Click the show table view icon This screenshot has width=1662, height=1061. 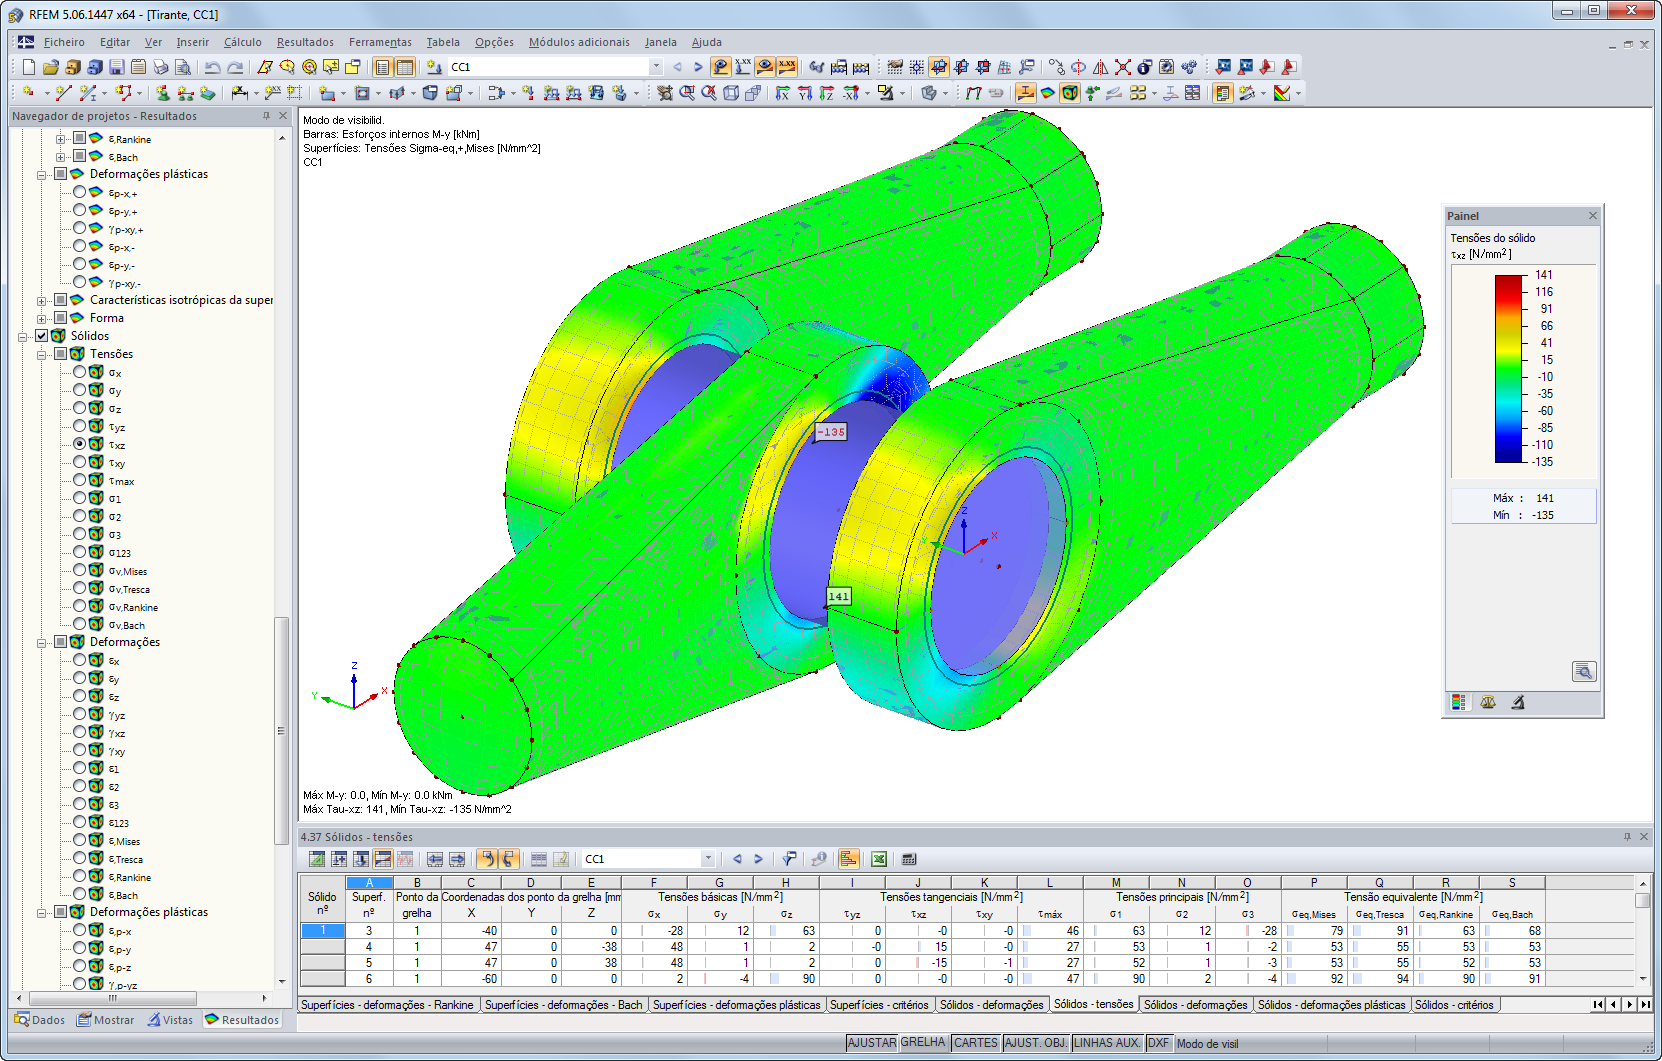pyautogui.click(x=405, y=67)
